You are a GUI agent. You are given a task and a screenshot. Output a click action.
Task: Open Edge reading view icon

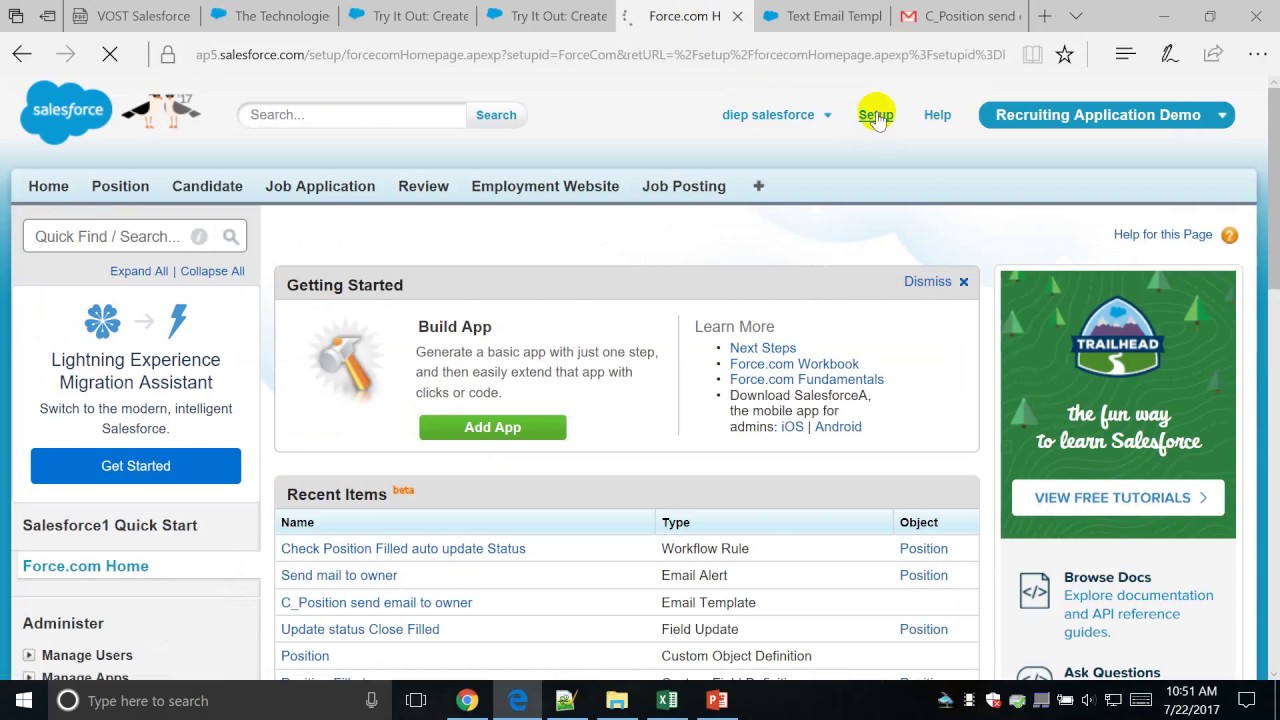1032,55
